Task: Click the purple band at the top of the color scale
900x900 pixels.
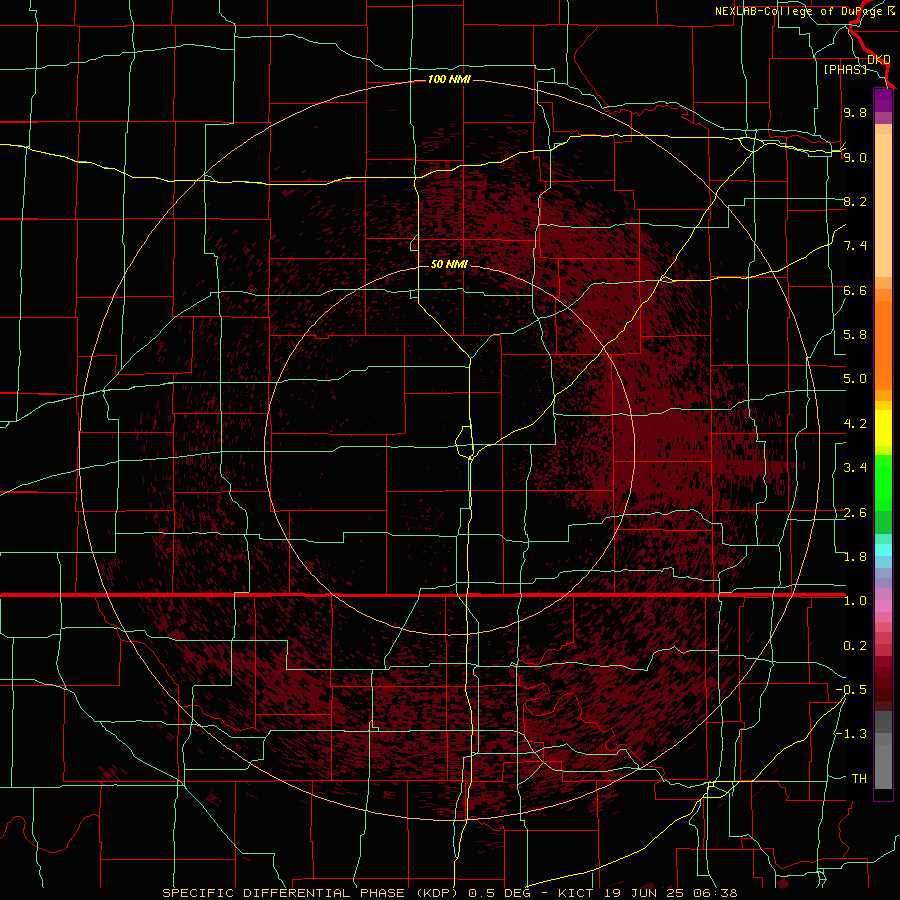Action: 883,100
